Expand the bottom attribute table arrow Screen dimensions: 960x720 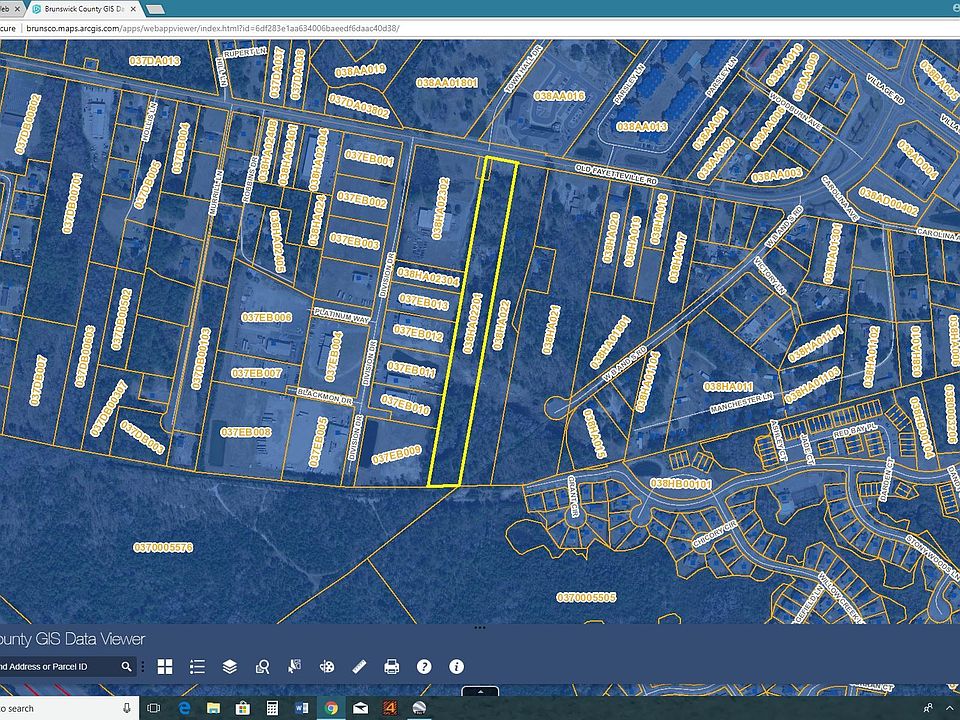click(x=480, y=692)
